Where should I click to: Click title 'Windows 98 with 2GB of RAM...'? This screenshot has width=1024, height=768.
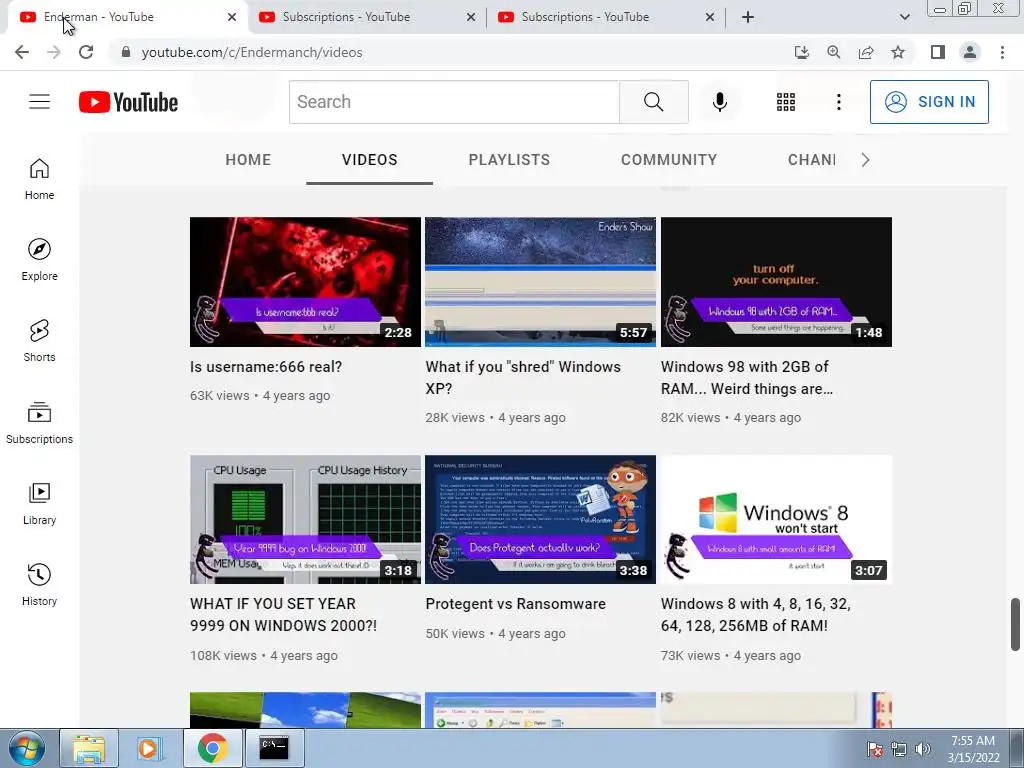(x=746, y=377)
